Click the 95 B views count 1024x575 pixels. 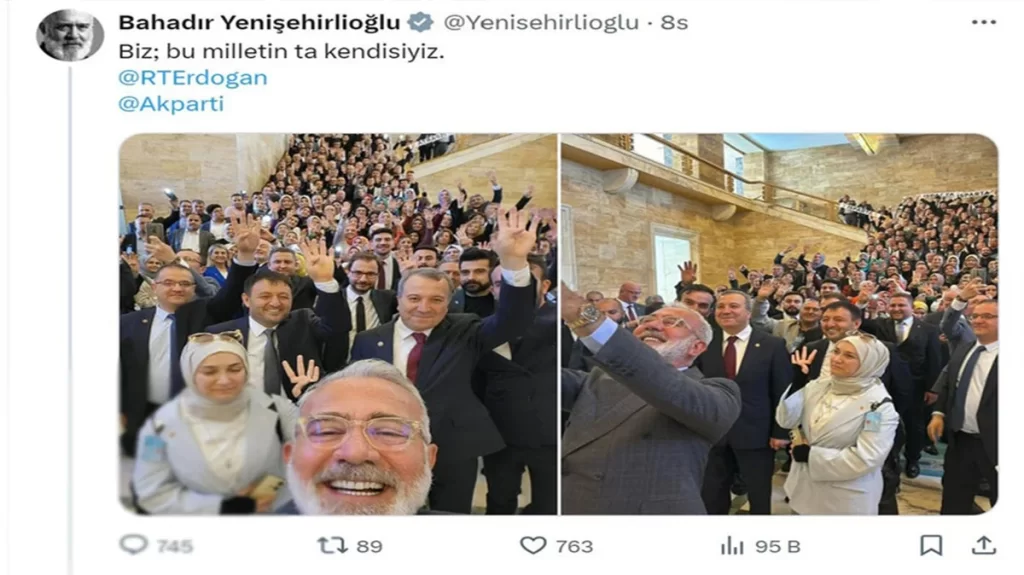777,546
